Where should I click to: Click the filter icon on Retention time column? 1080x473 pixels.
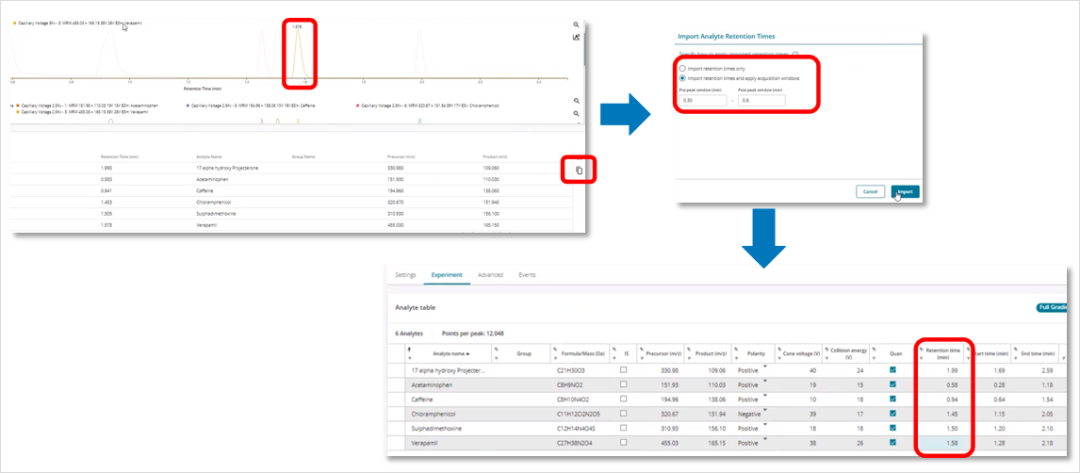920,349
